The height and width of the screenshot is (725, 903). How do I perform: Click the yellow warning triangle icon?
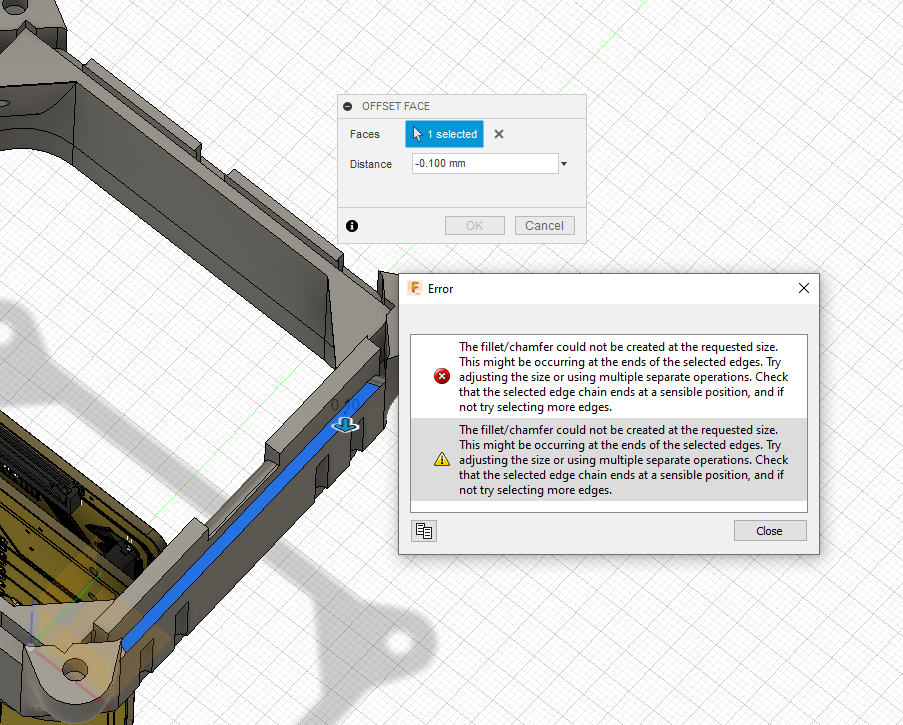click(x=442, y=459)
